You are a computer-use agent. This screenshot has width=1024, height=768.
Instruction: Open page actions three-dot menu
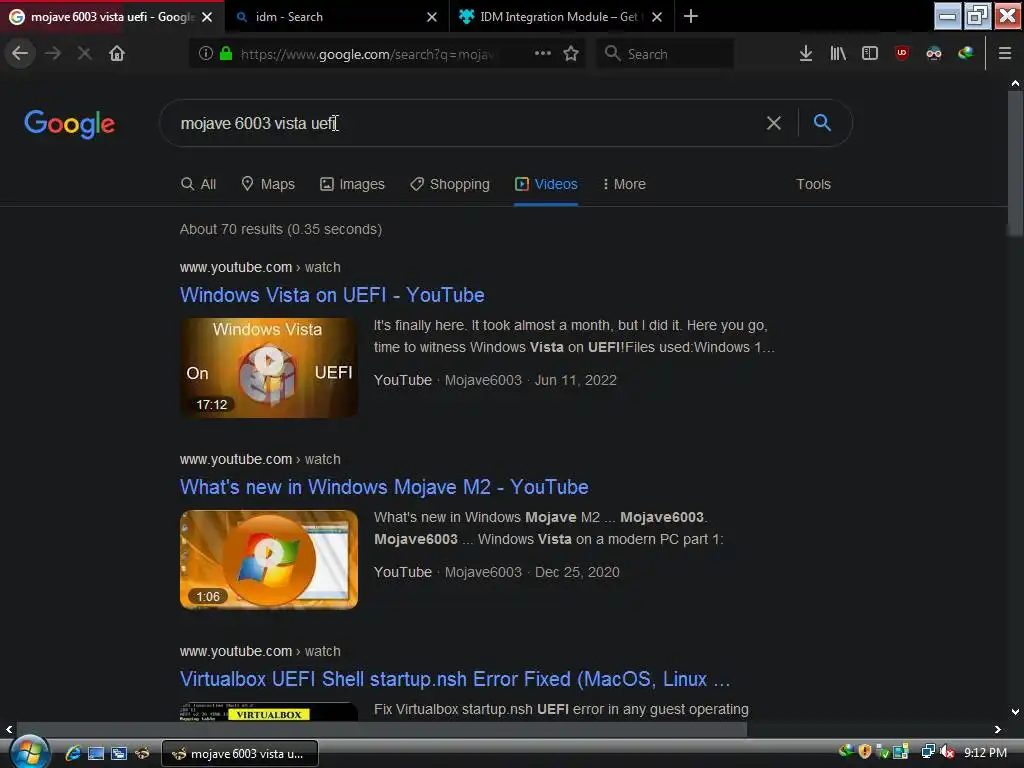[x=543, y=54]
